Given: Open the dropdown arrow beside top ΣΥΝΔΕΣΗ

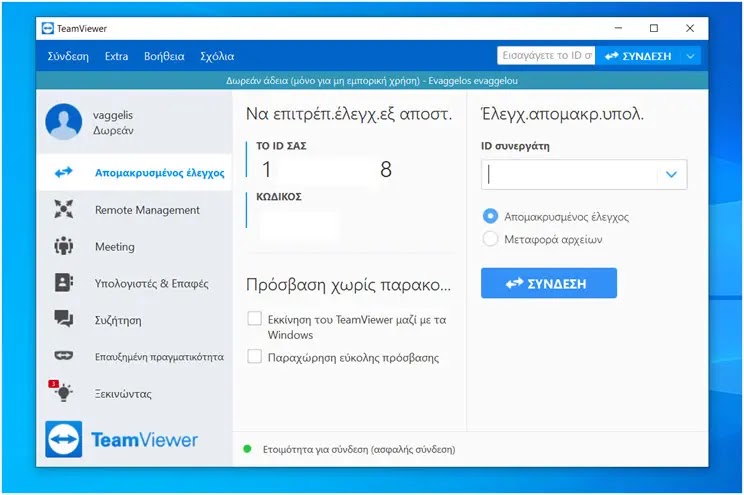Looking at the screenshot, I should (x=690, y=56).
